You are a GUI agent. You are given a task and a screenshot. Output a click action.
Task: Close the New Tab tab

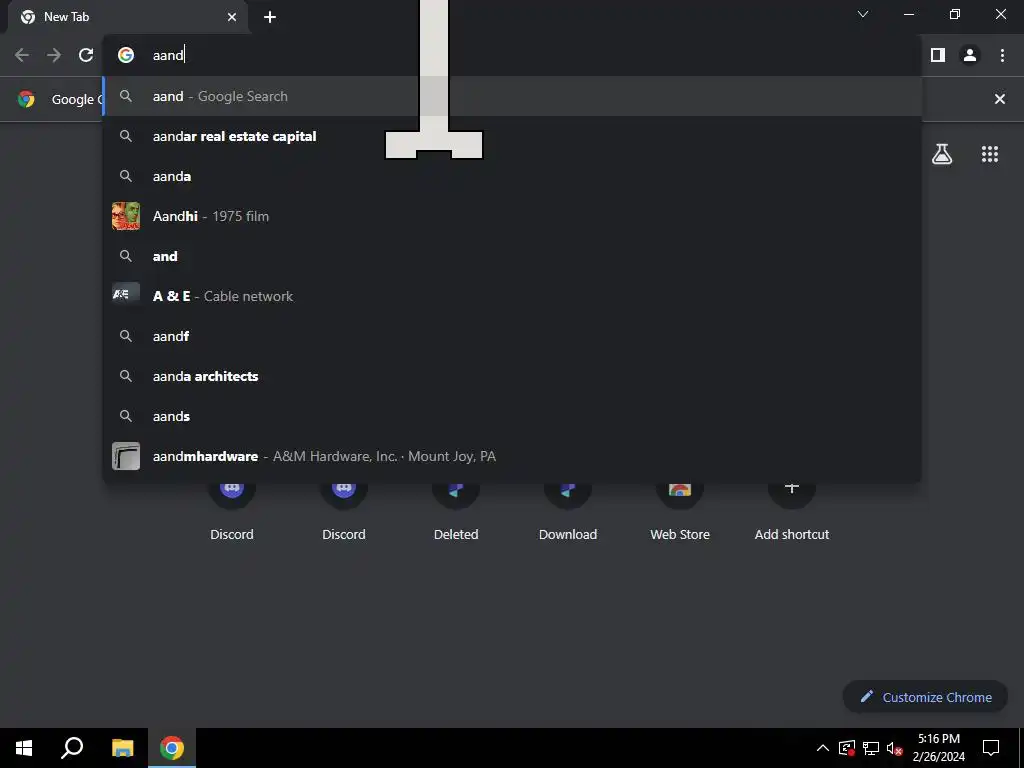point(232,17)
